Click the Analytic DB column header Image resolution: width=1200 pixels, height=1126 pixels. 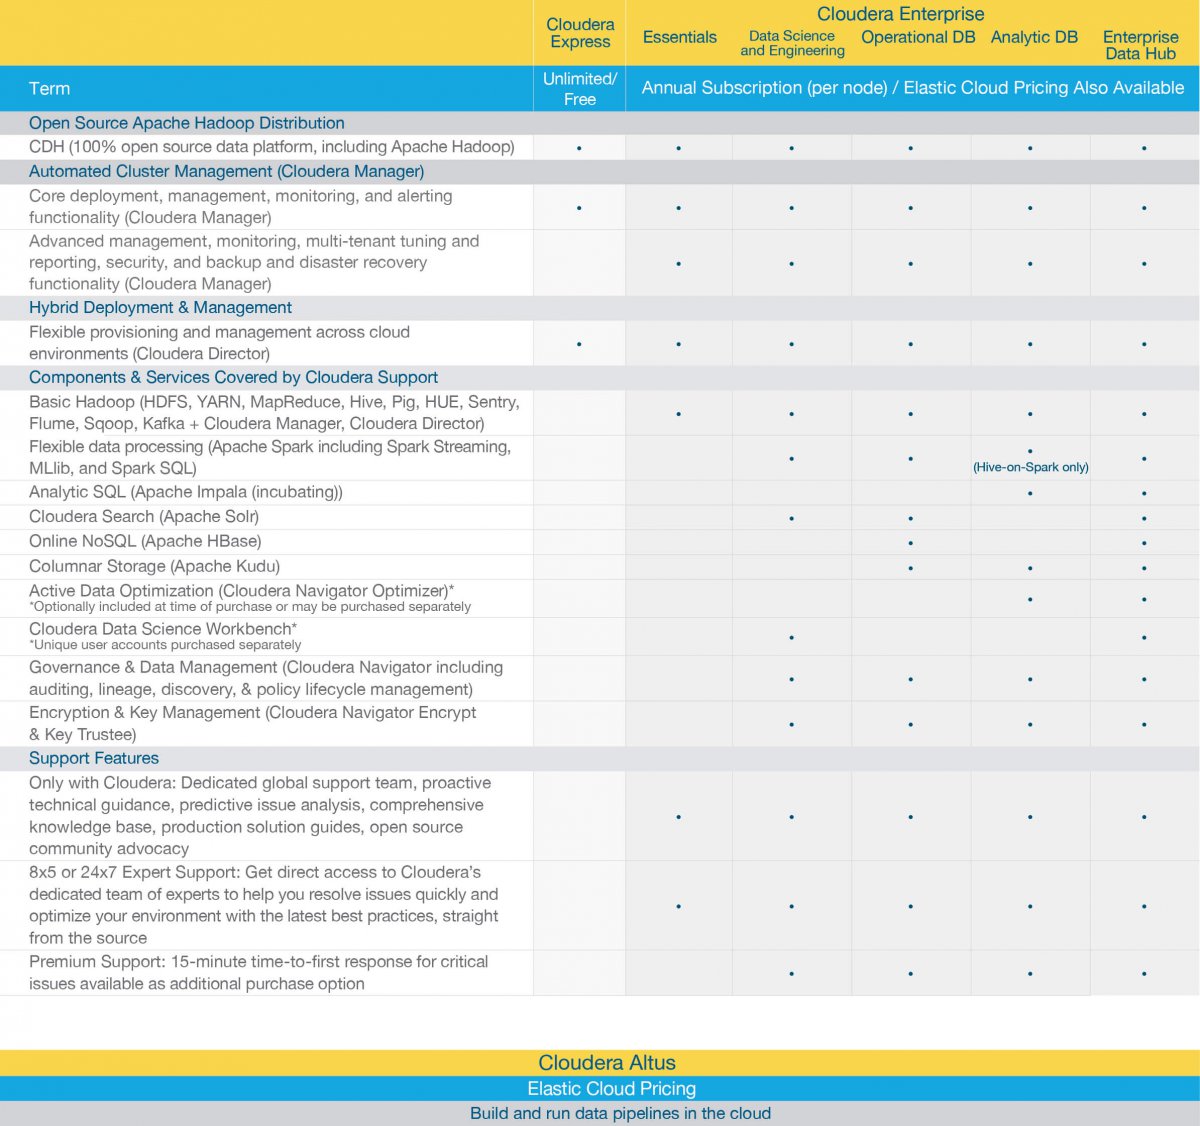point(1034,37)
